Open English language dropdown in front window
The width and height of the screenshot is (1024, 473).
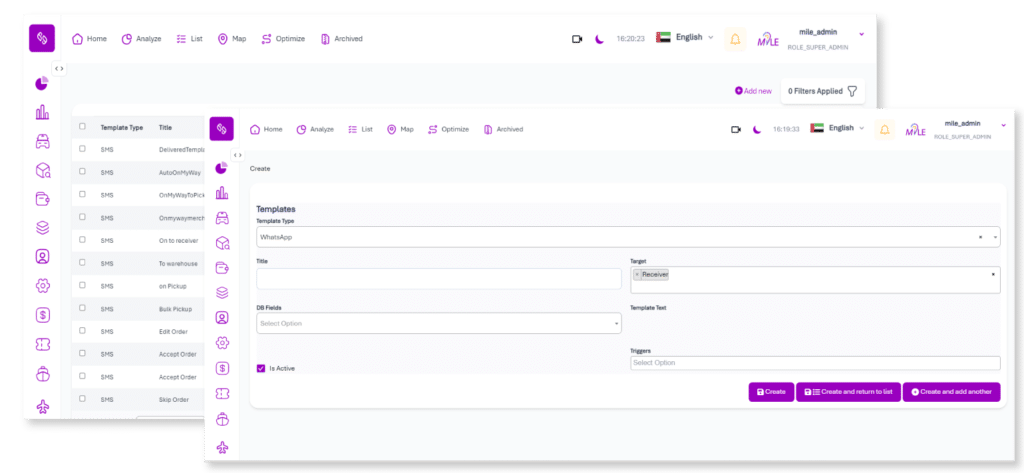point(837,128)
